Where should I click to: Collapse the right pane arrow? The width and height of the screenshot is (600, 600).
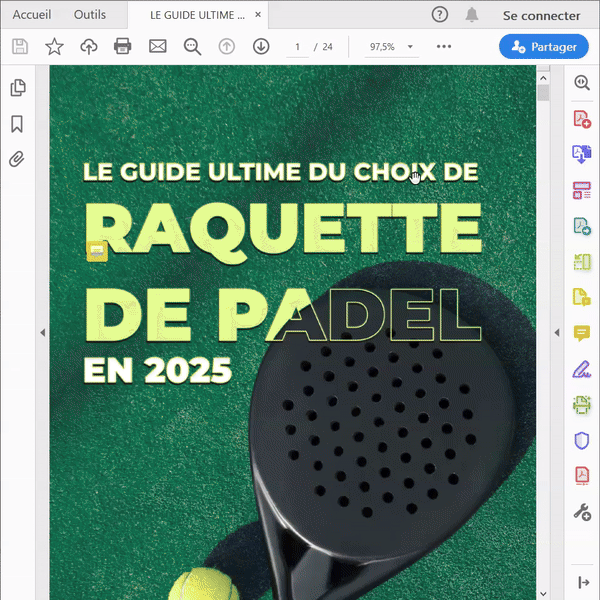[x=557, y=333]
